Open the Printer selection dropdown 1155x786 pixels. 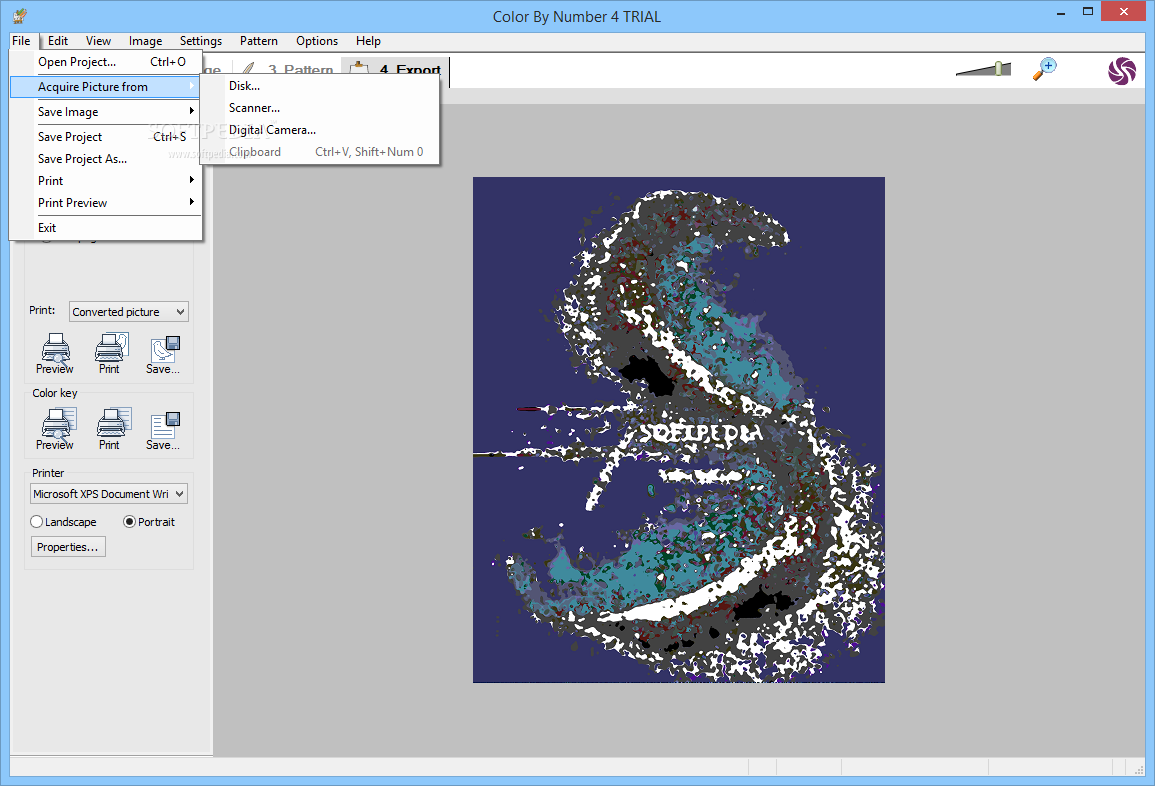[x=109, y=494]
